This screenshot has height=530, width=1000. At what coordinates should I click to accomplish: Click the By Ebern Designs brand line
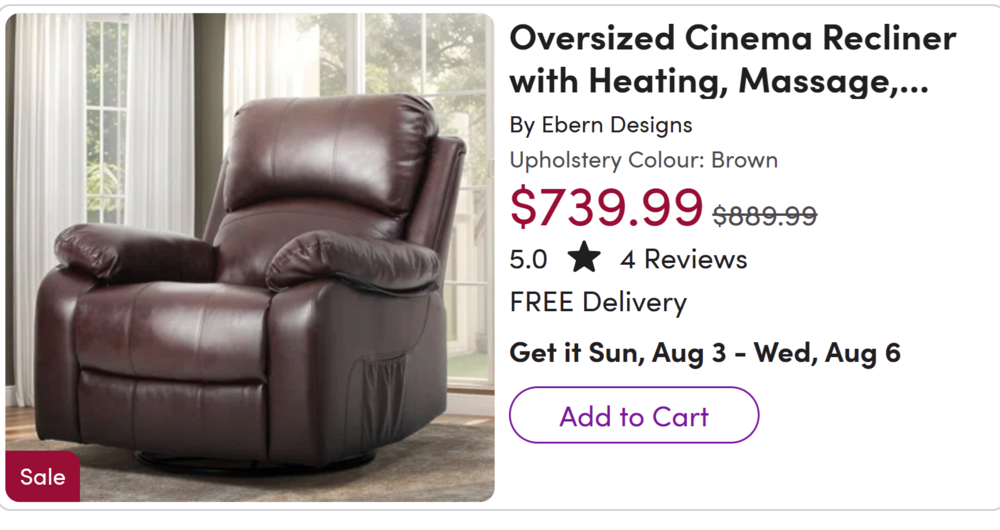[x=600, y=125]
